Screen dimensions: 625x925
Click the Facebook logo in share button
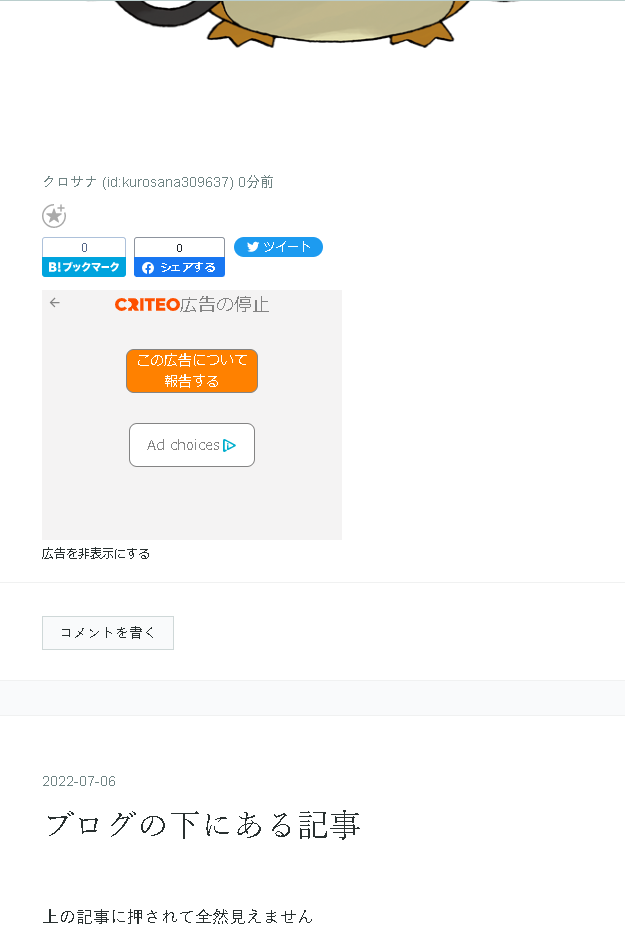tap(148, 268)
